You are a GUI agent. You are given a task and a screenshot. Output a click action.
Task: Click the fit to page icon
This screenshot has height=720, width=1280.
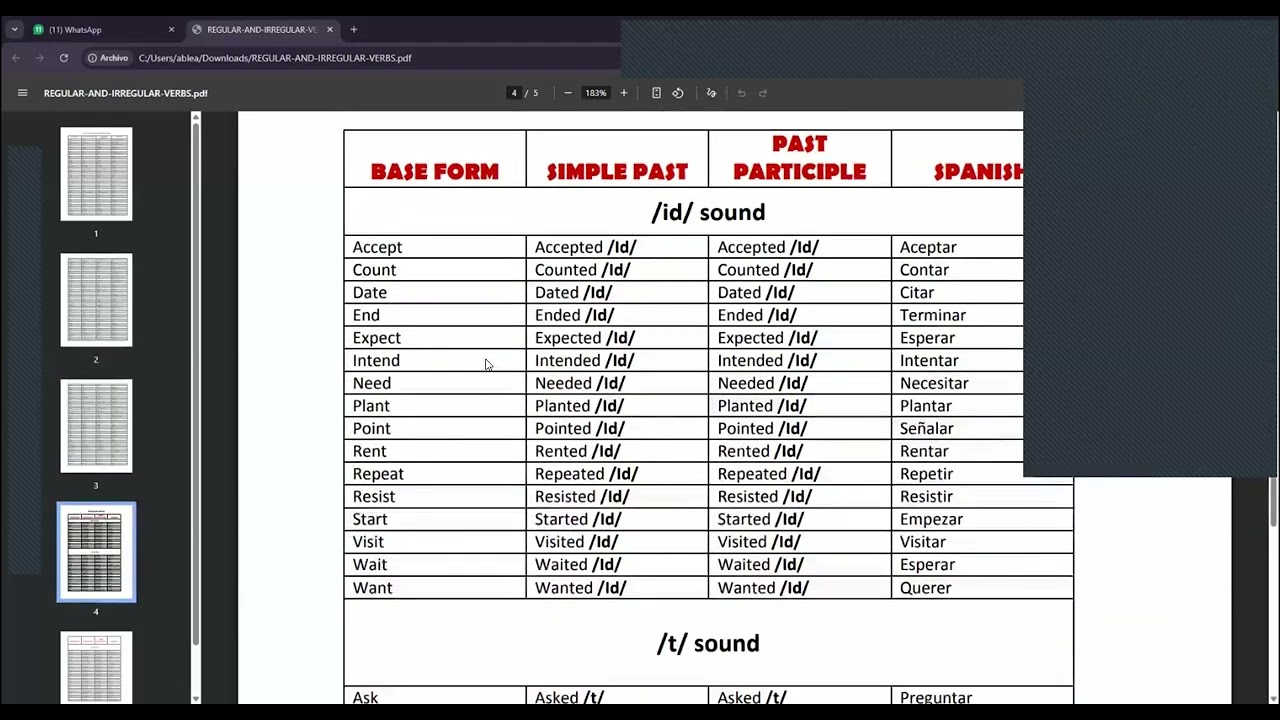(656, 93)
